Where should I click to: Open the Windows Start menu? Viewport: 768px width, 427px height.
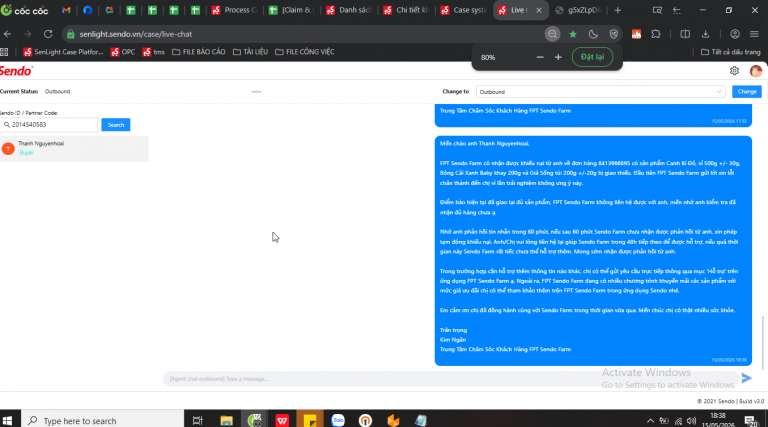click(x=7, y=420)
